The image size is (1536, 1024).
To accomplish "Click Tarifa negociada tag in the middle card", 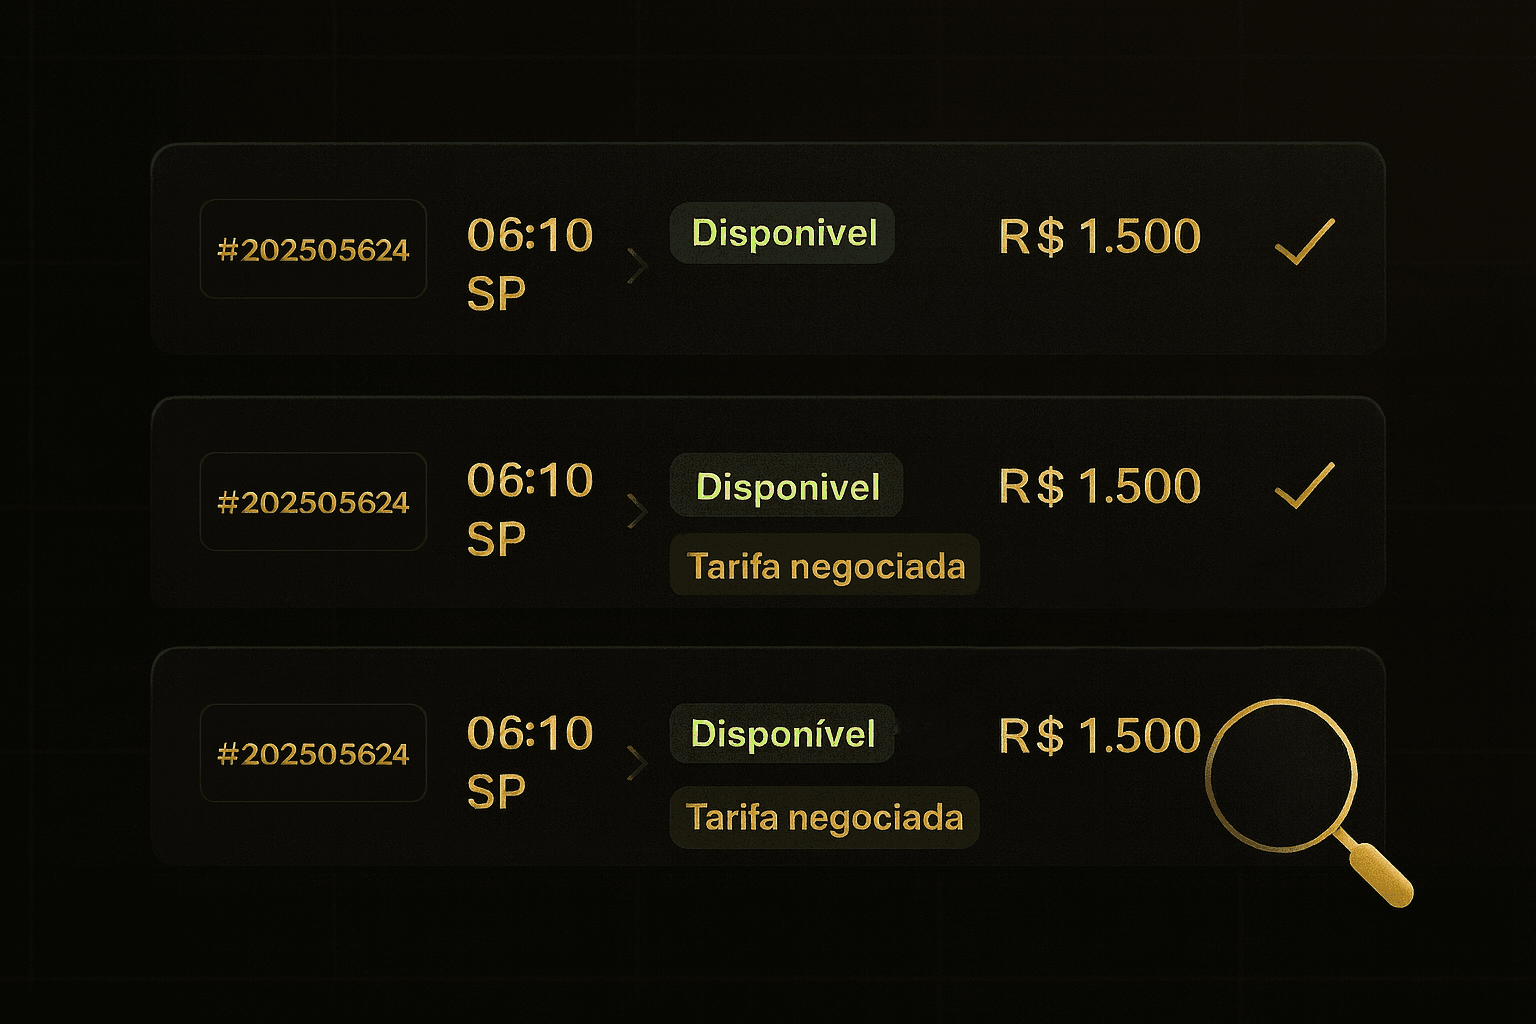I will tap(825, 566).
